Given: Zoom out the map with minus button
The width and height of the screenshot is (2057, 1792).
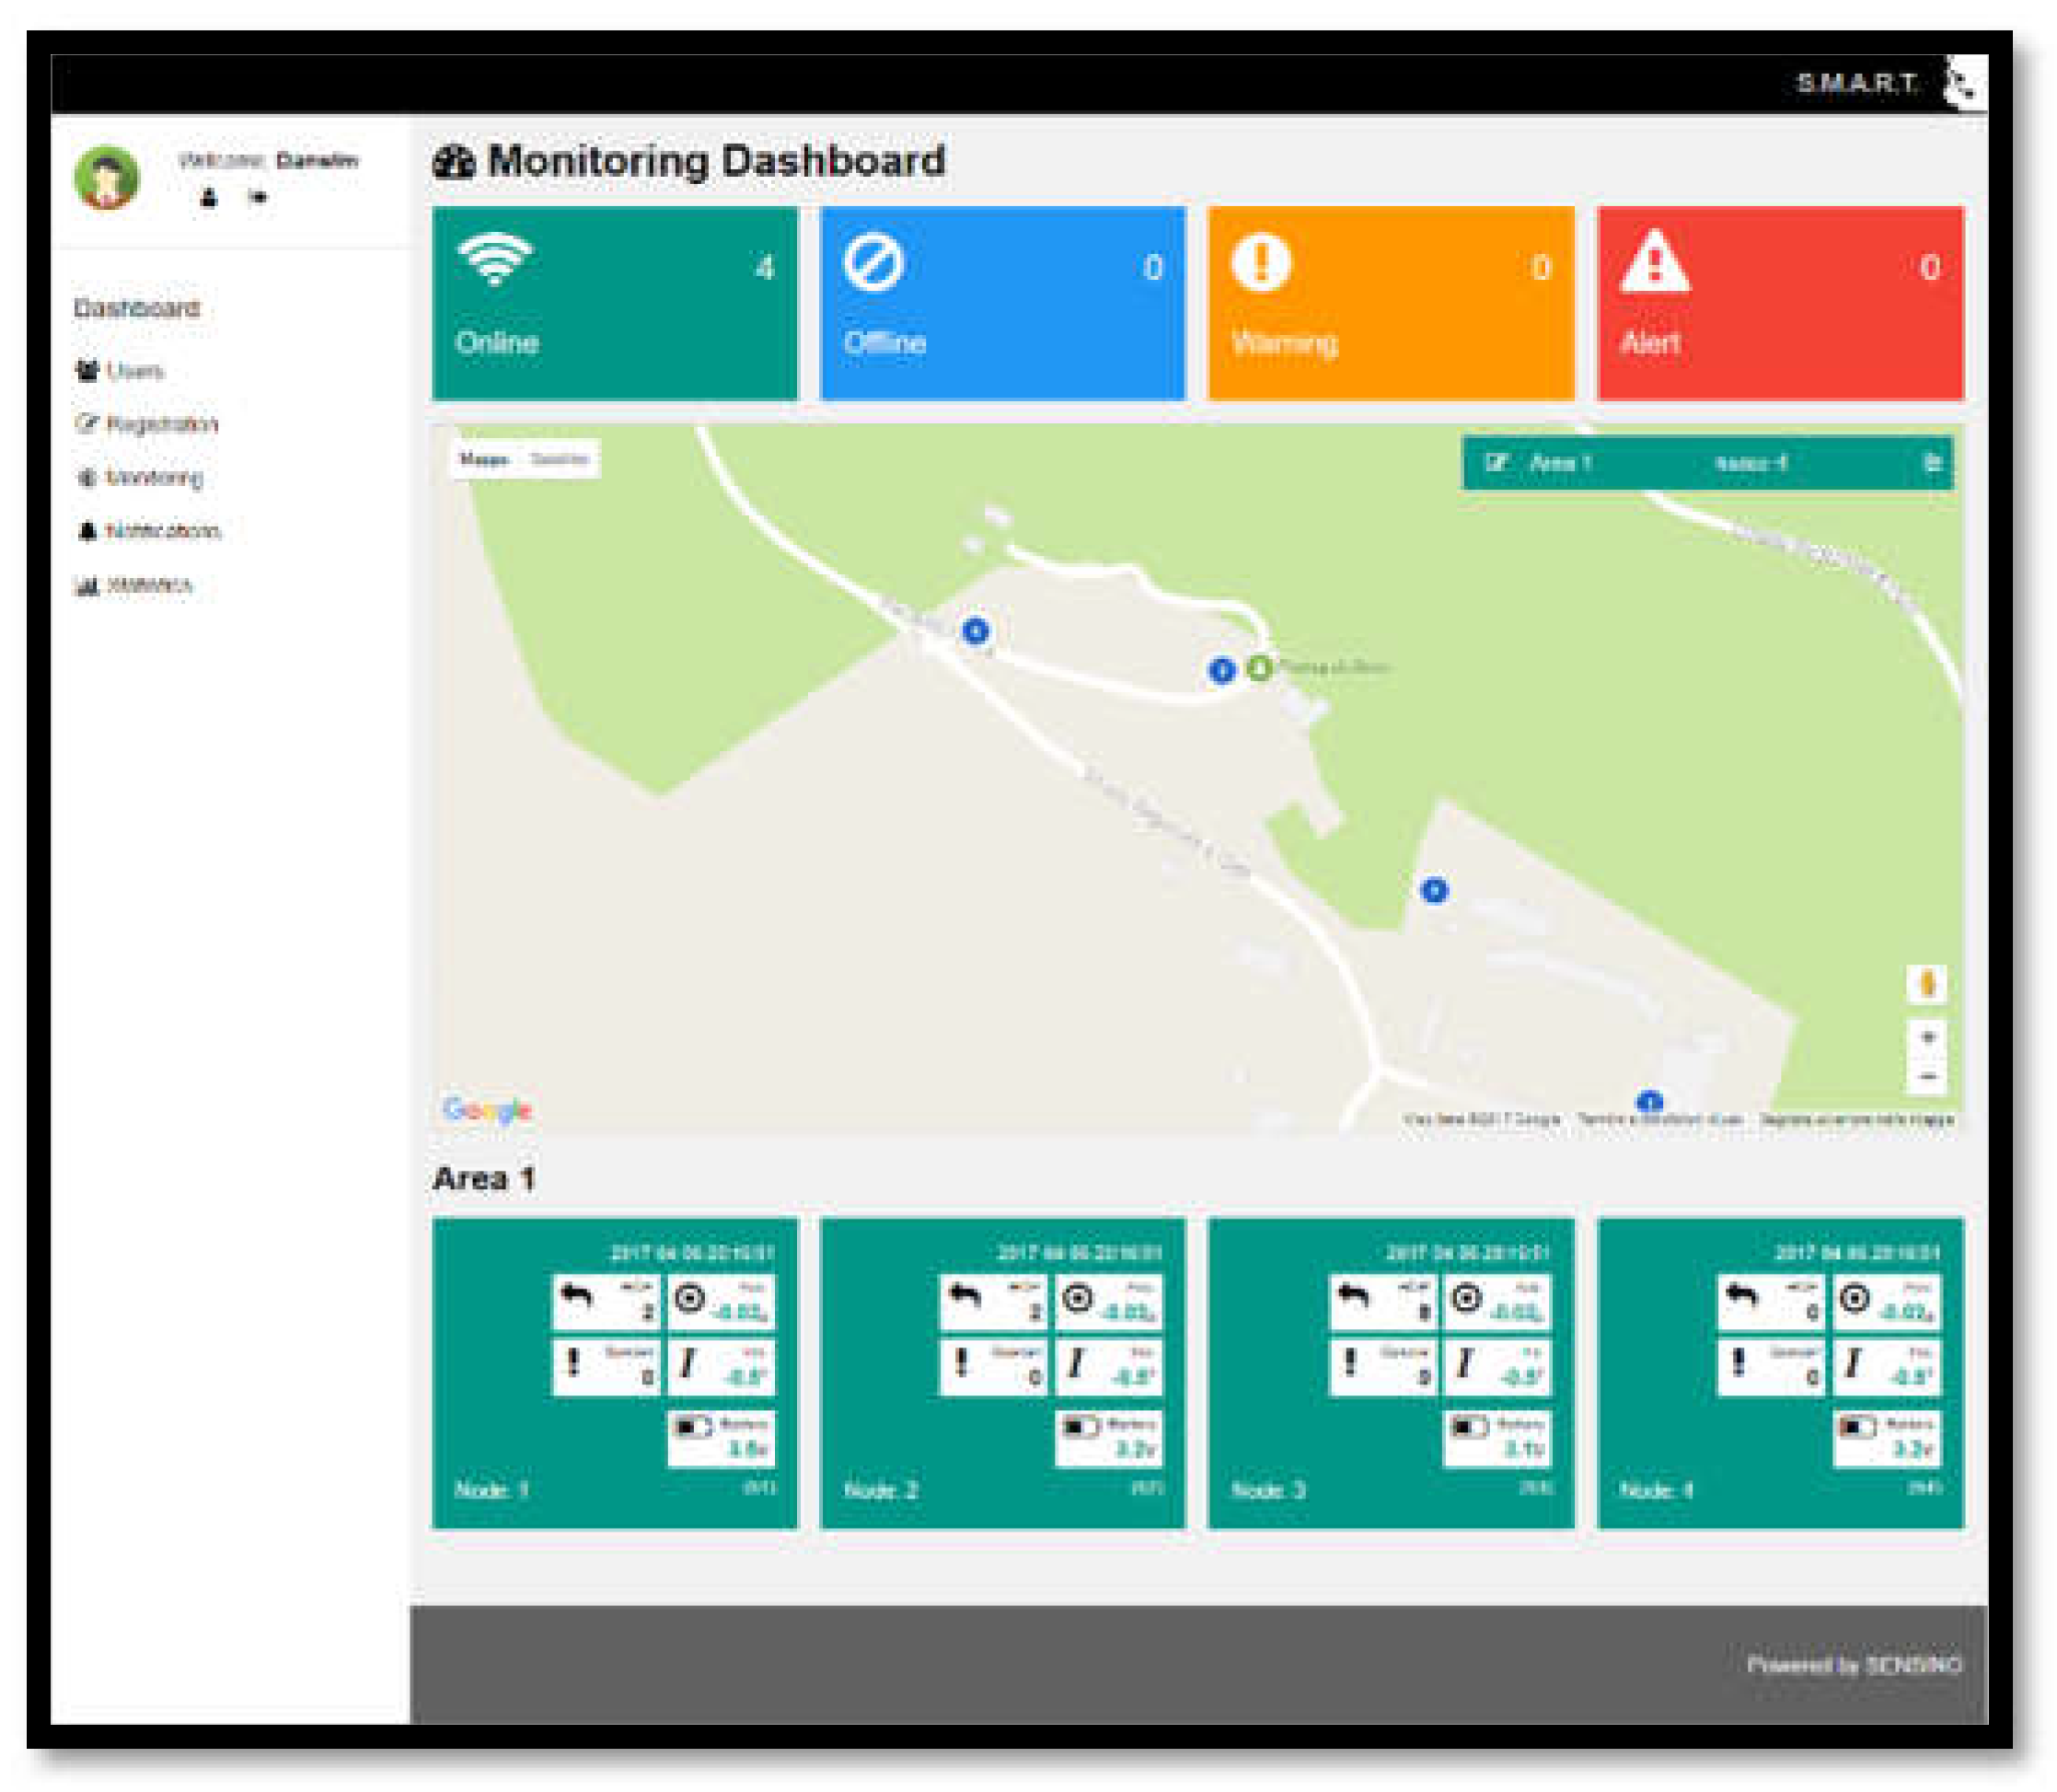Looking at the screenshot, I should pos(1927,1076).
